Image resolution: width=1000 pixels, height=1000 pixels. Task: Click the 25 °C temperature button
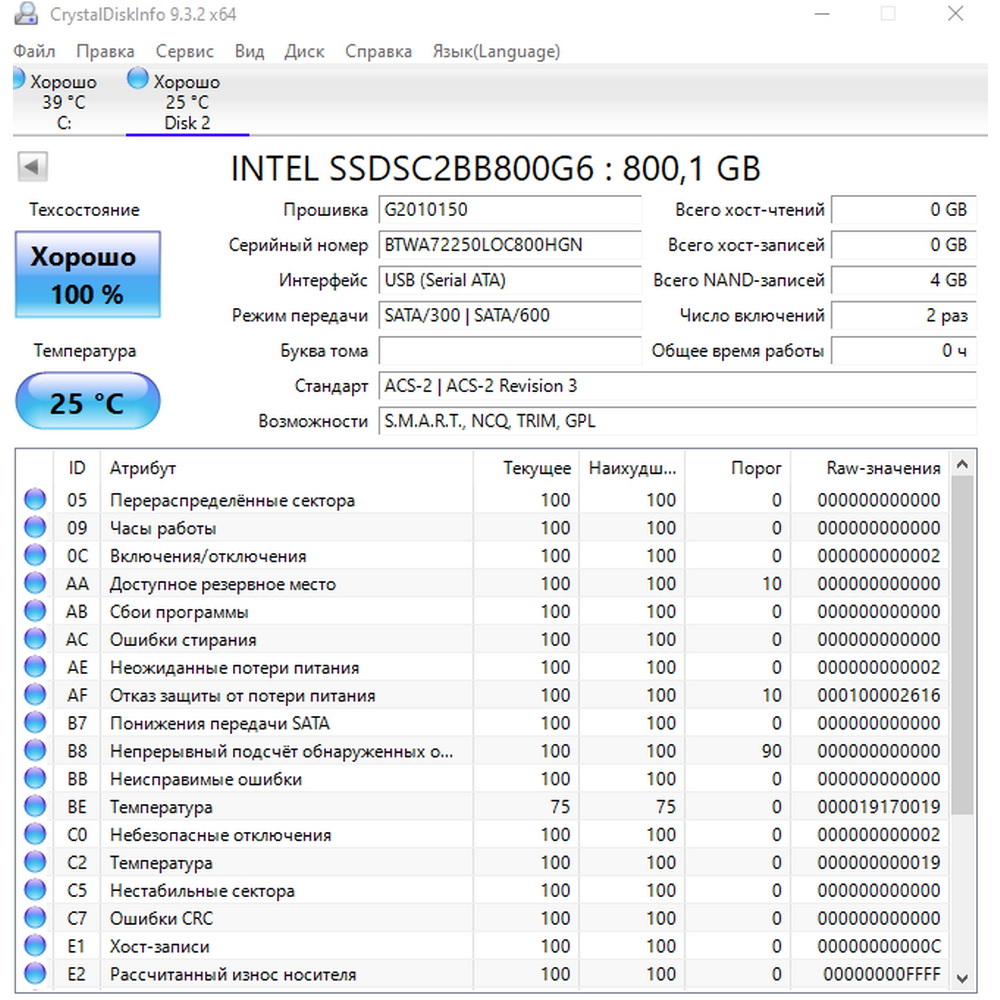pyautogui.click(x=87, y=401)
